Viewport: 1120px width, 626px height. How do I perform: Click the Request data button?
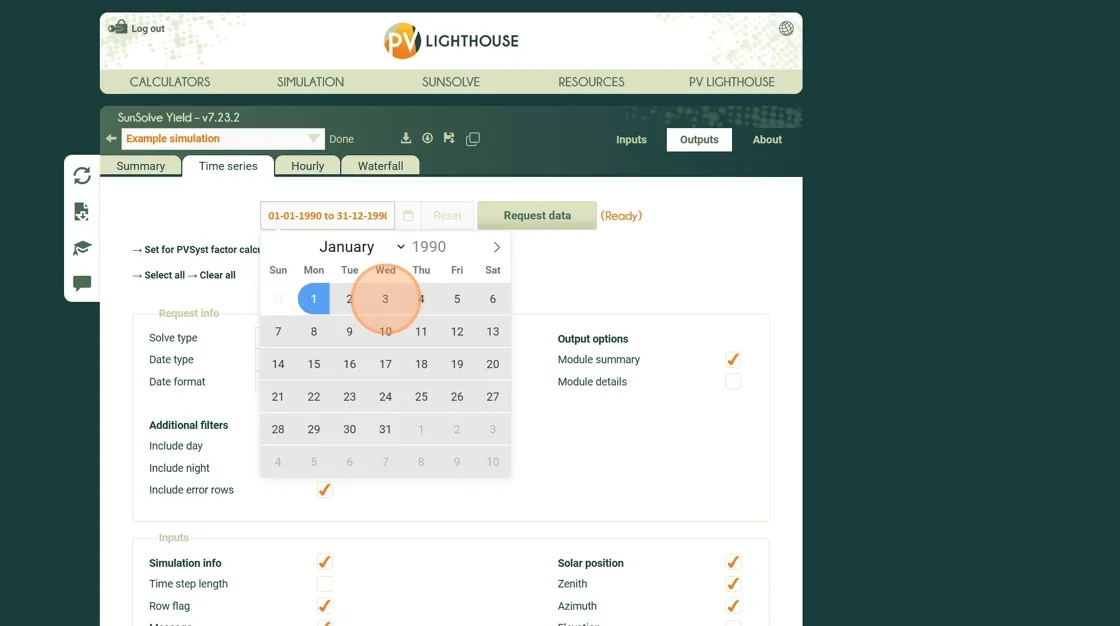(537, 216)
